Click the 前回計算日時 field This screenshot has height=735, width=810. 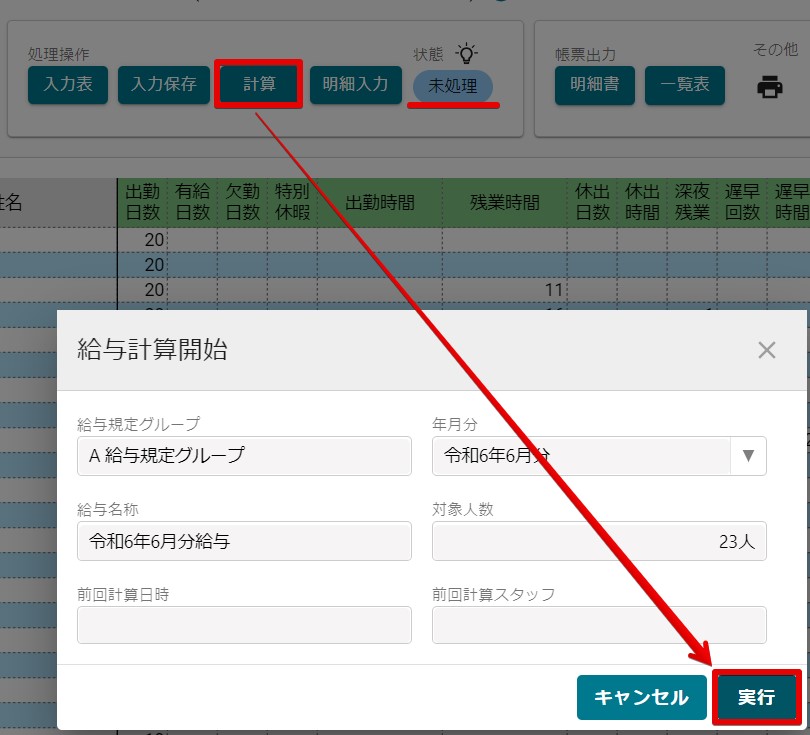pyautogui.click(x=244, y=625)
